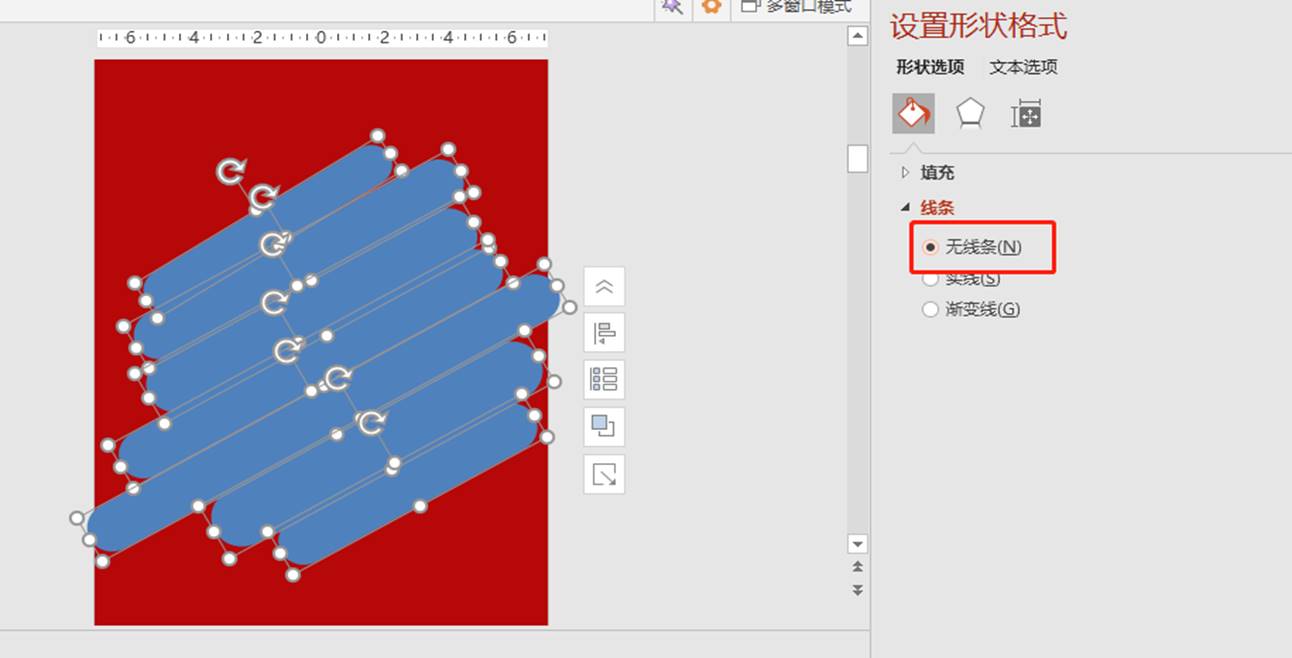Jump to next slide with double-down arrow

857,590
